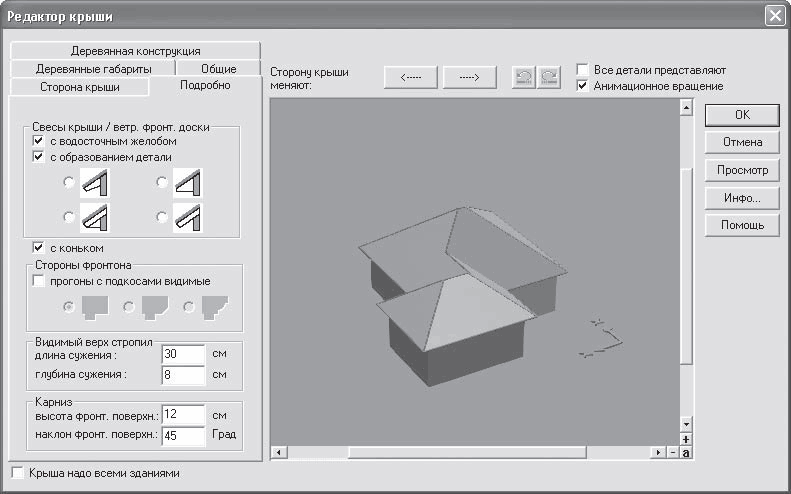Click the 'длина сужения' input field
Viewport: 791px width, 494px height.
[183, 354]
